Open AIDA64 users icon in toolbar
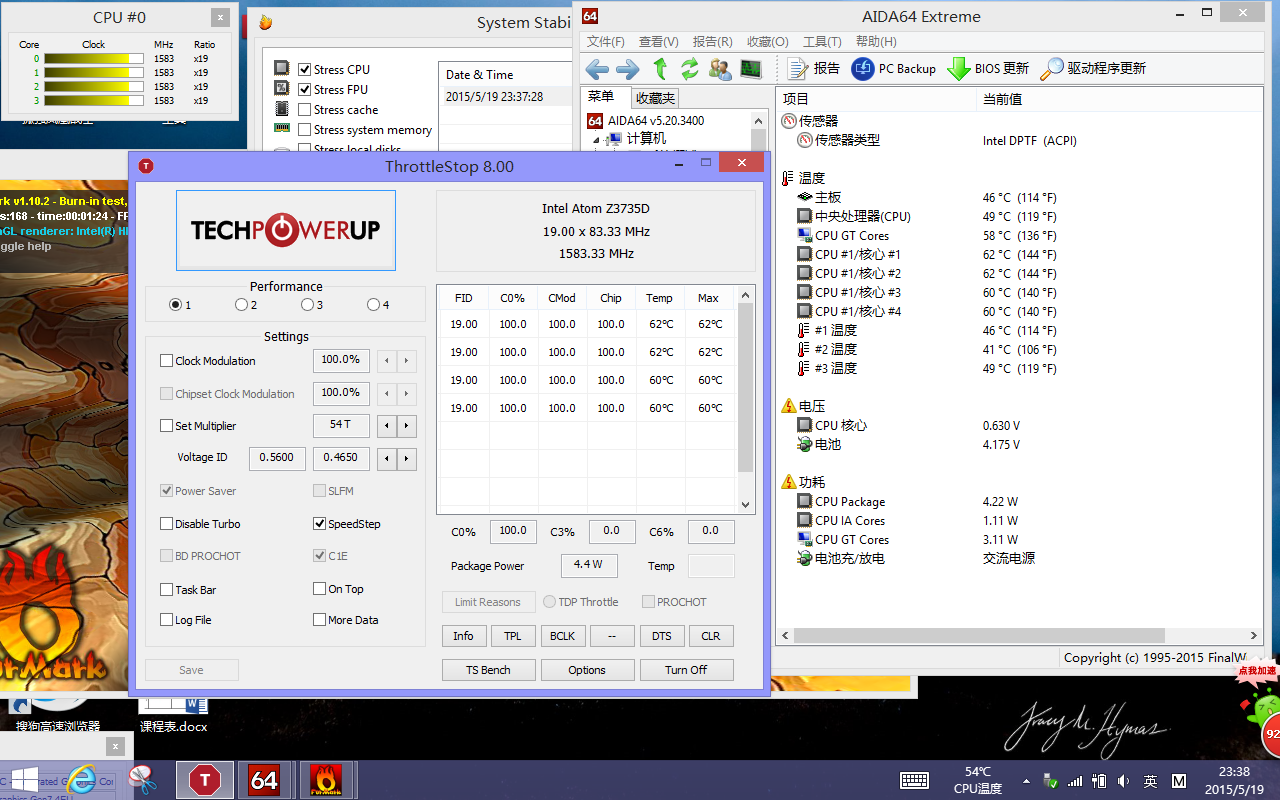The image size is (1280, 800). tap(720, 69)
